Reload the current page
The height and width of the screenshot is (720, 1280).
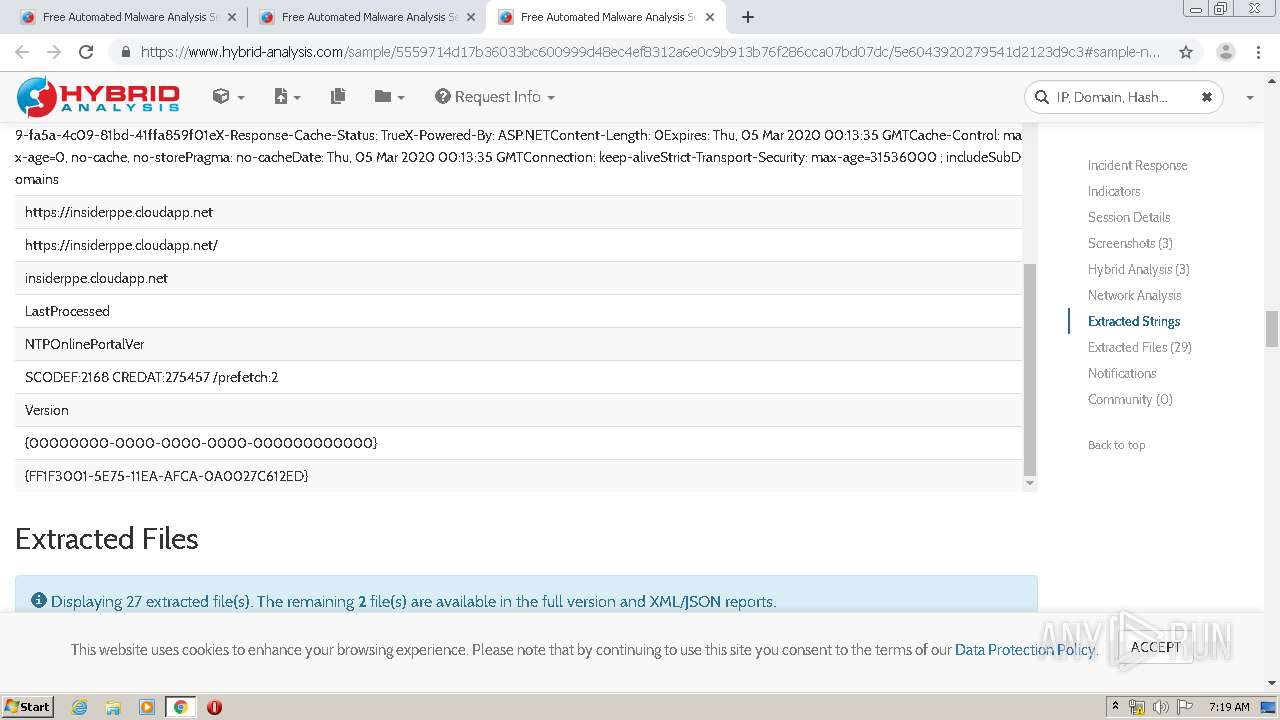coord(86,52)
